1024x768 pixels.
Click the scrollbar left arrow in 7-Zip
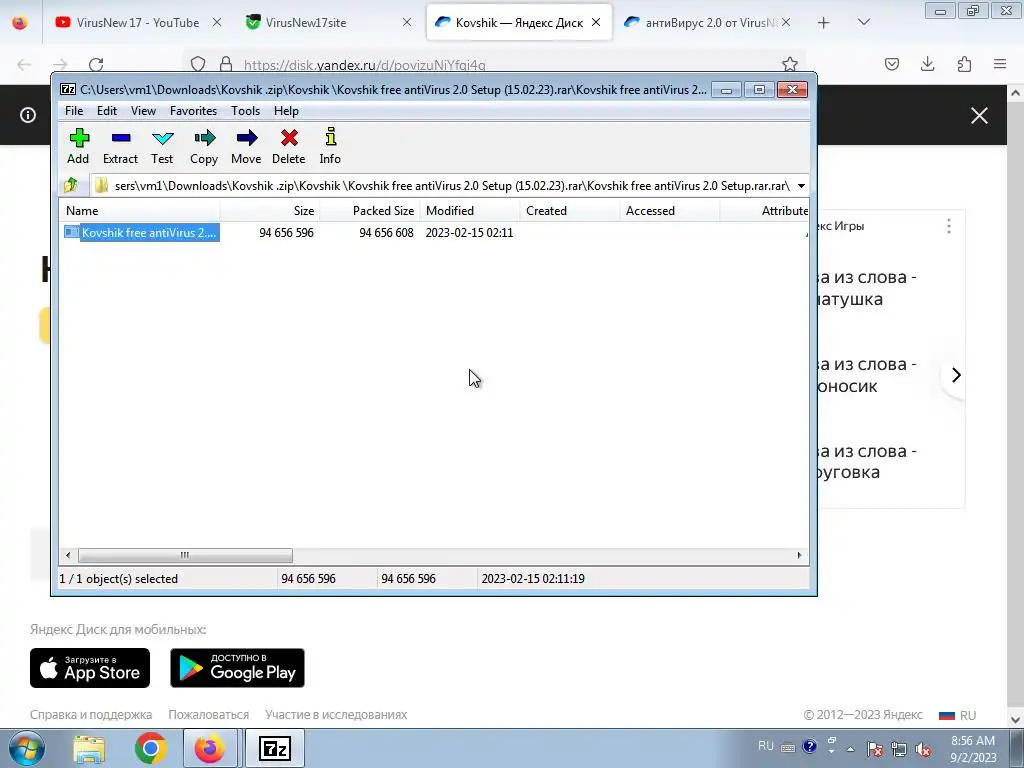pyautogui.click(x=68, y=556)
